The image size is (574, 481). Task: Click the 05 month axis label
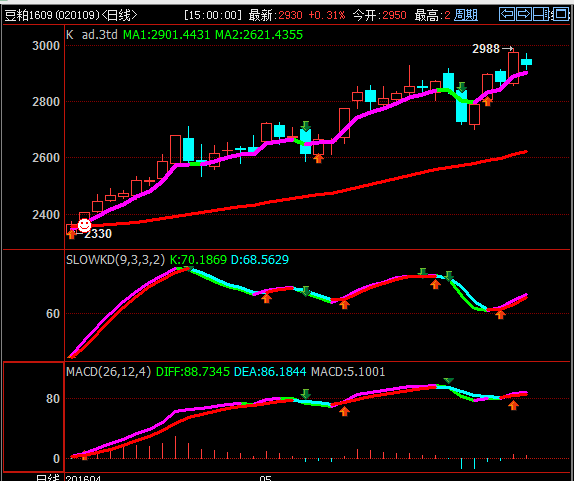265,478
